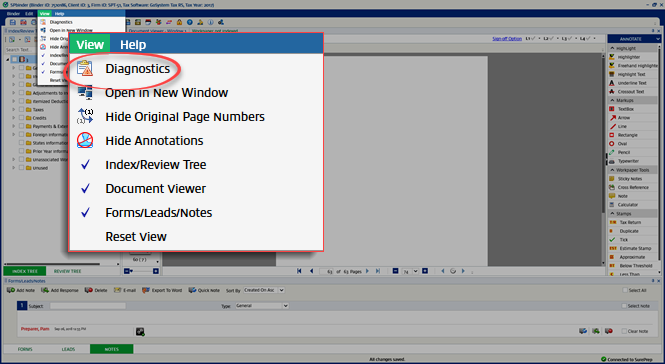This screenshot has width=665, height=364.
Task: Collapse the Stamps section
Action: tap(612, 213)
